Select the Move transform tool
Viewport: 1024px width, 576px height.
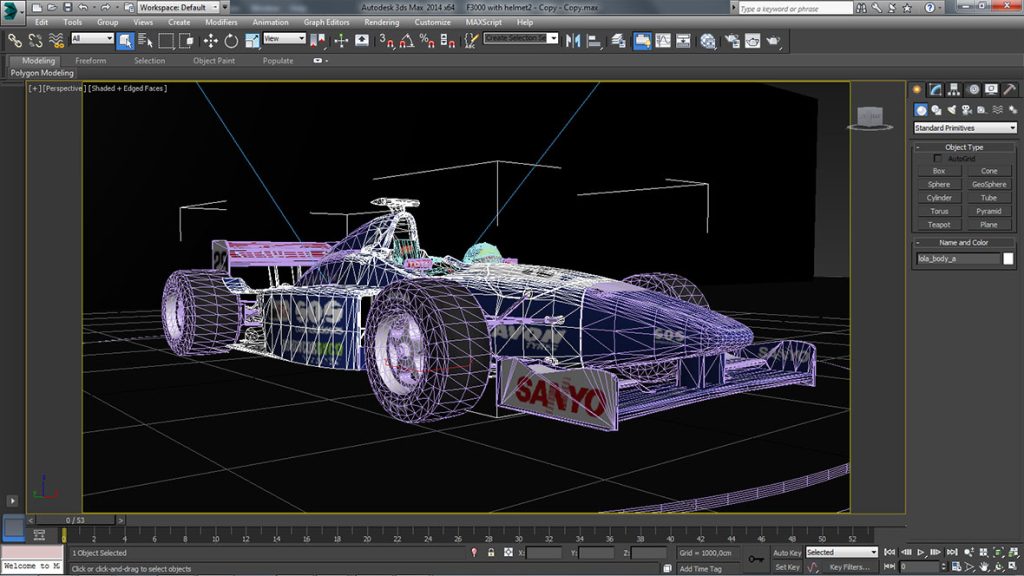(x=210, y=41)
